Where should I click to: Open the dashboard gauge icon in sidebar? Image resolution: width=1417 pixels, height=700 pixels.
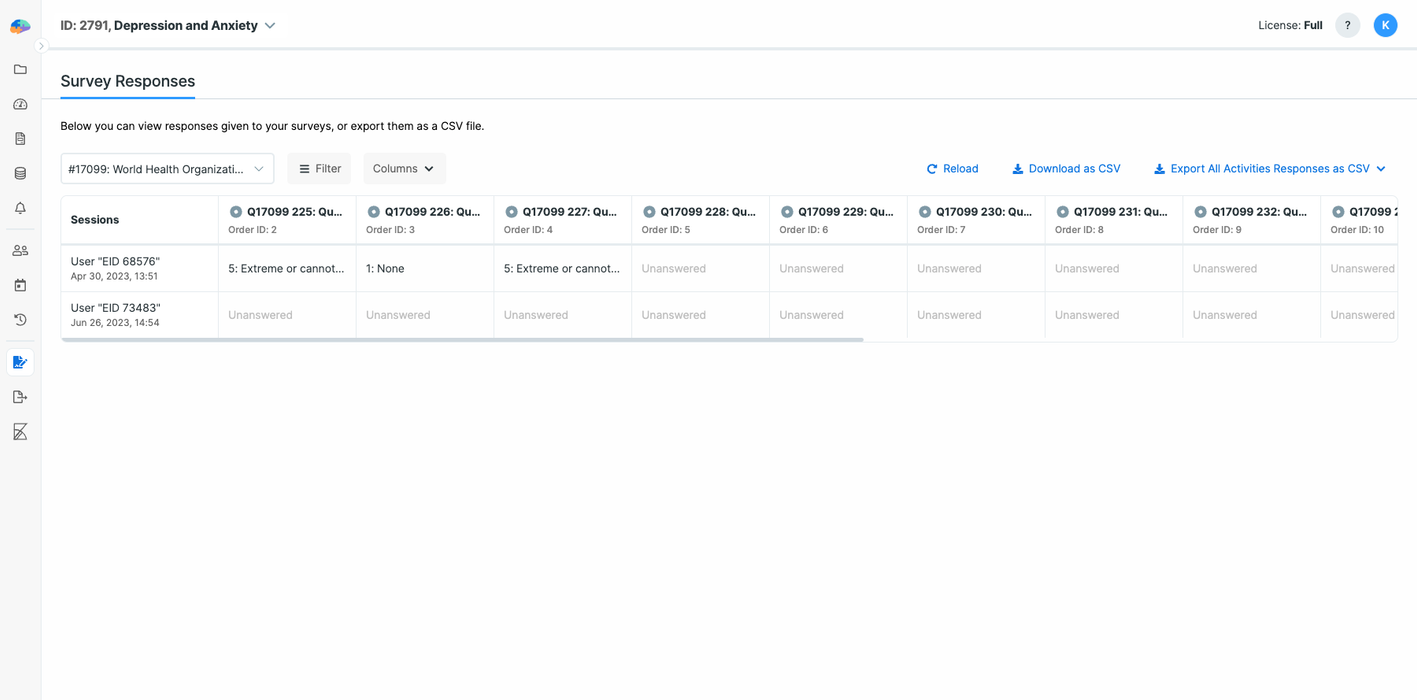pyautogui.click(x=20, y=104)
